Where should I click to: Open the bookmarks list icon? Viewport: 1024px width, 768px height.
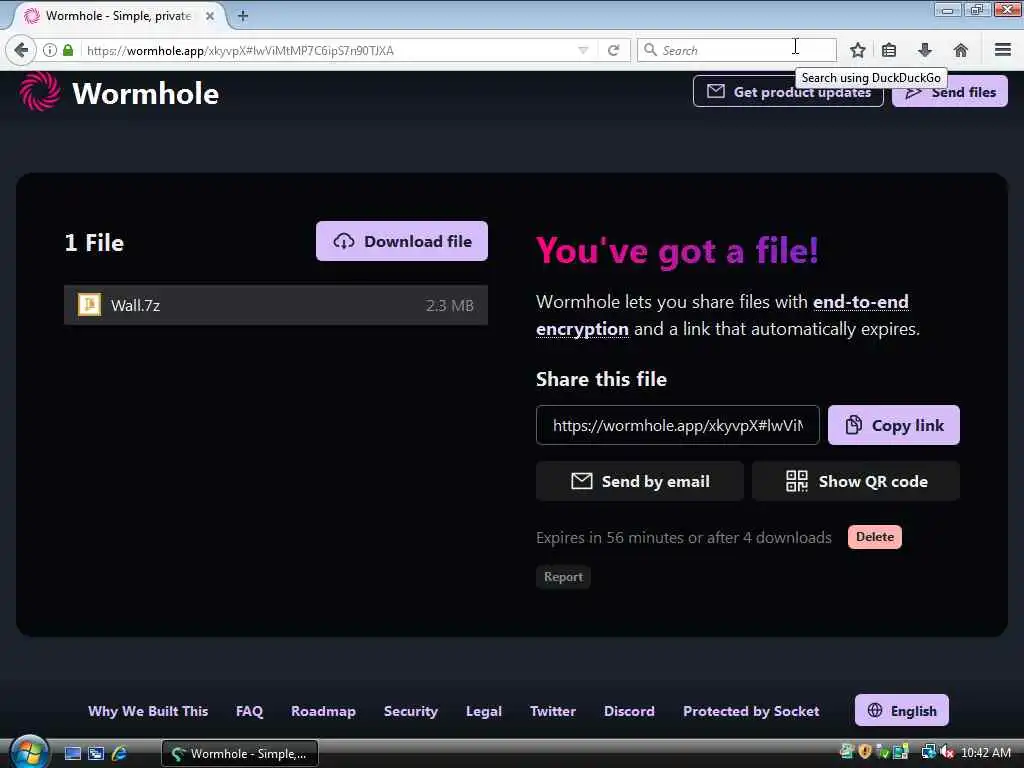click(x=889, y=50)
